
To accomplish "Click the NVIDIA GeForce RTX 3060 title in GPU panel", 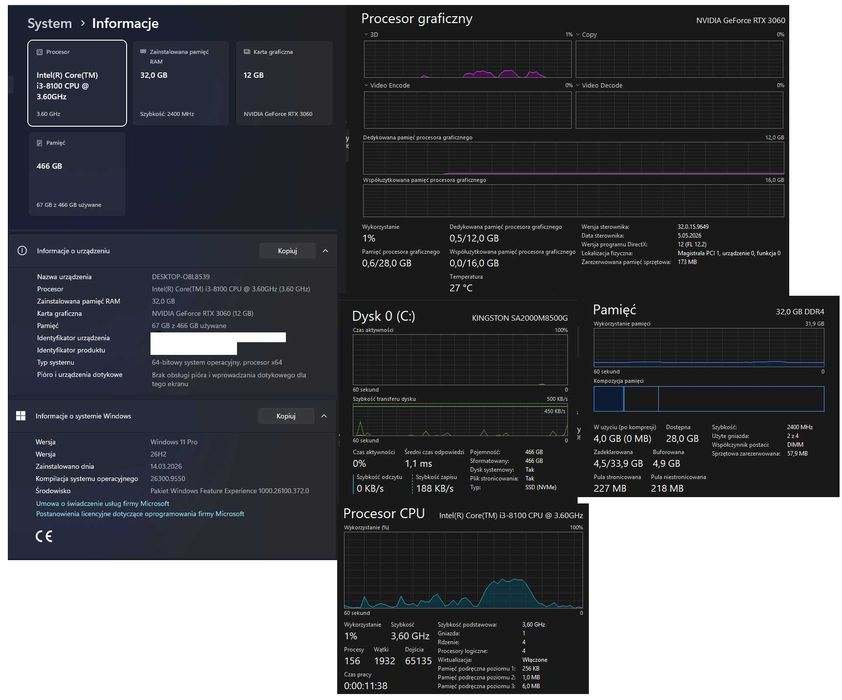I will point(741,20).
